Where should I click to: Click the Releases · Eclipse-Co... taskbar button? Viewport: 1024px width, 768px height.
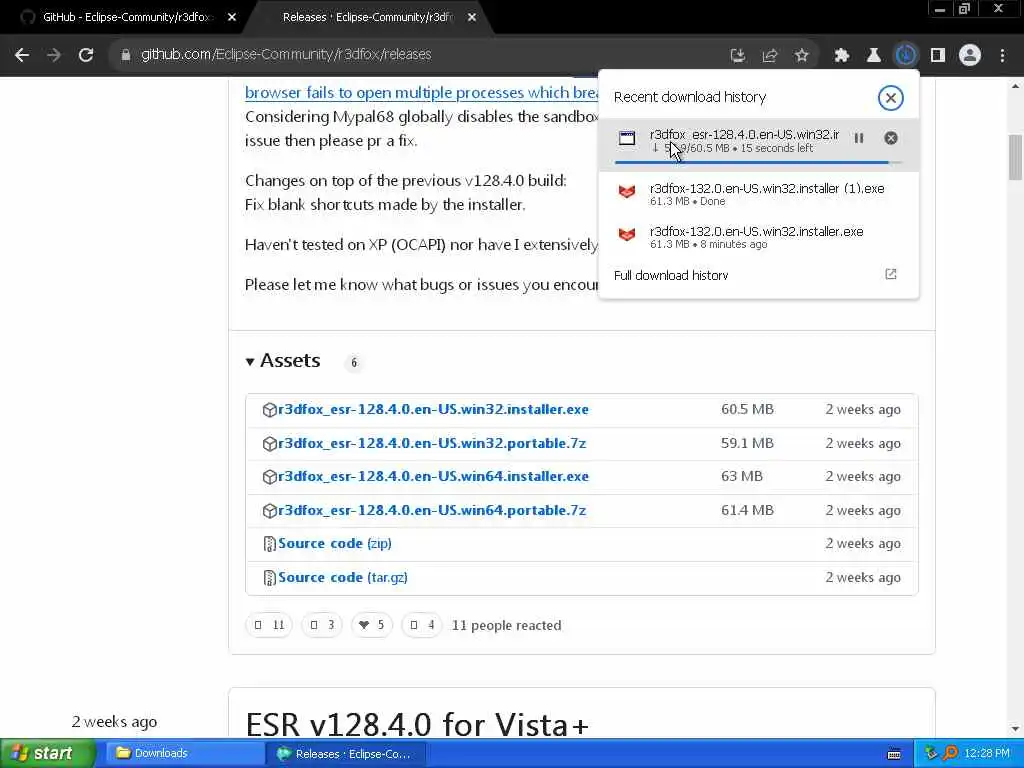coord(346,754)
